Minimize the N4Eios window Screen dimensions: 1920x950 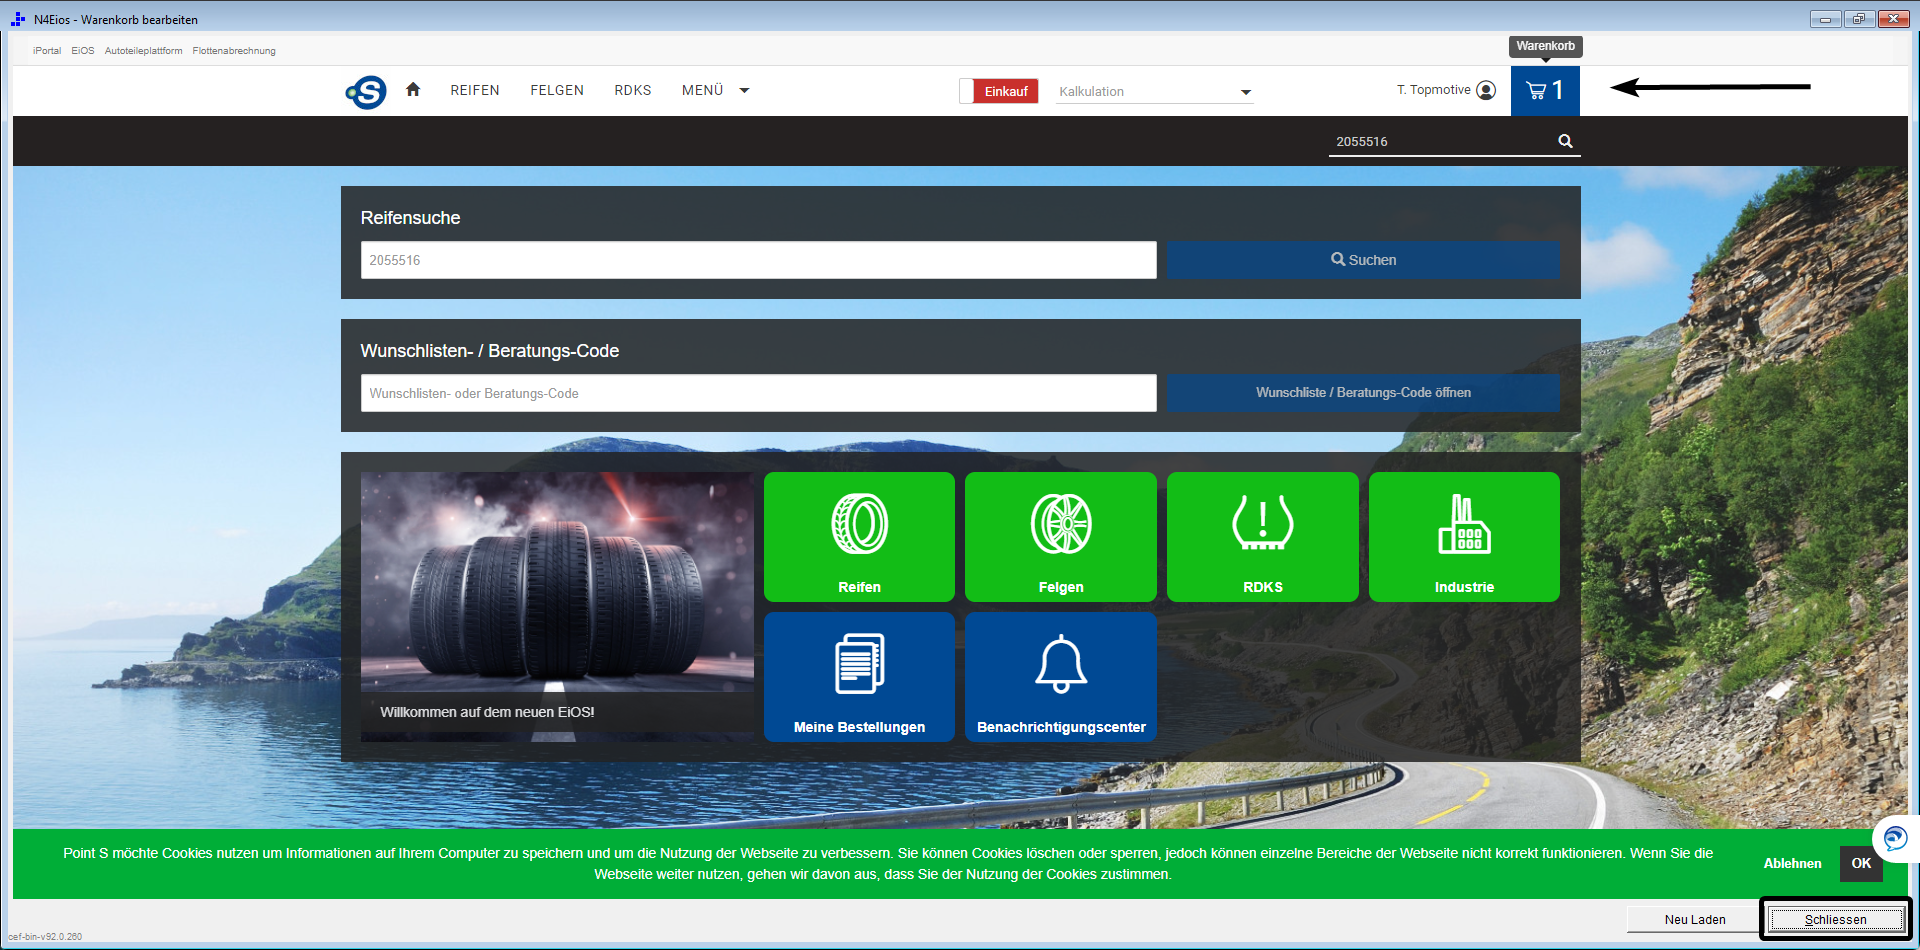click(x=1825, y=19)
